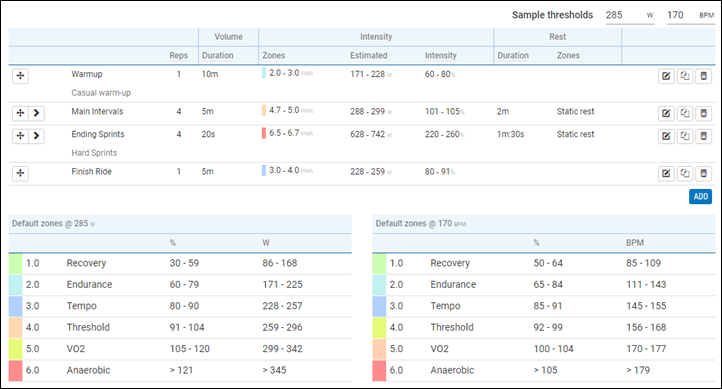Screen dimensions: 722x389
Task: Click the Rest group header
Action: click(x=558, y=37)
